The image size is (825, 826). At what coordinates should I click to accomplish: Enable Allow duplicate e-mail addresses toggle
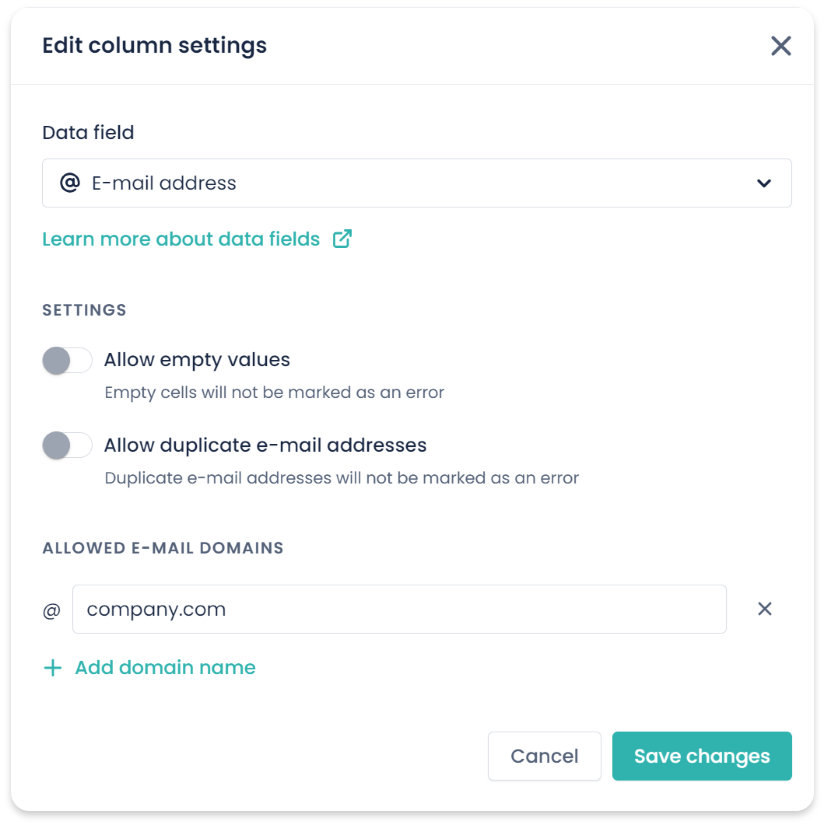[67, 446]
